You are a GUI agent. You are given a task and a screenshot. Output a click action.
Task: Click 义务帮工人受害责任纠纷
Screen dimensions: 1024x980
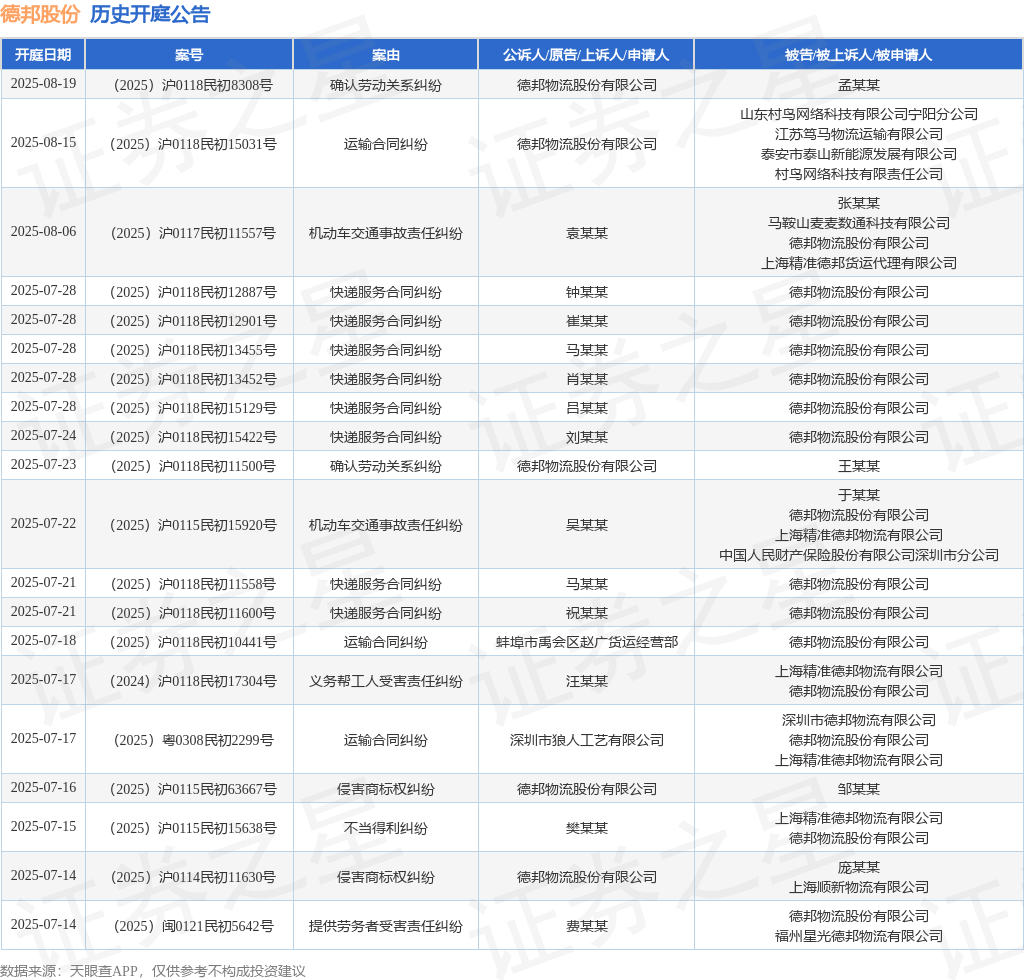tap(385, 681)
